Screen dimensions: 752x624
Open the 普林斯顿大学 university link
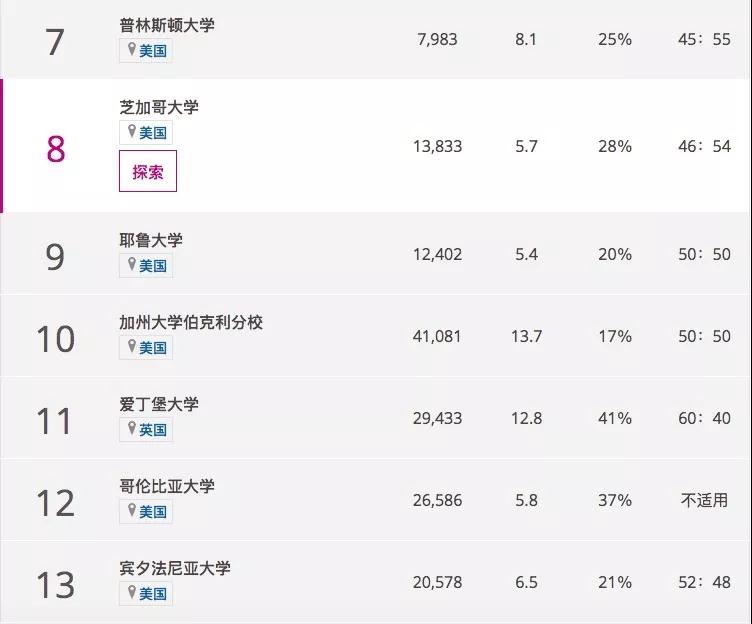pos(166,25)
